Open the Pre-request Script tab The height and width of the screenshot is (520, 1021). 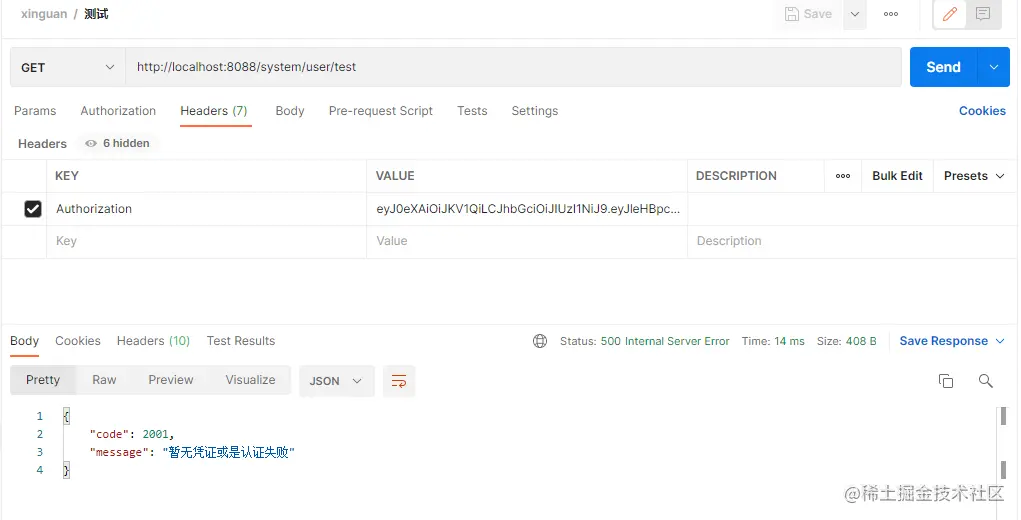coord(381,111)
